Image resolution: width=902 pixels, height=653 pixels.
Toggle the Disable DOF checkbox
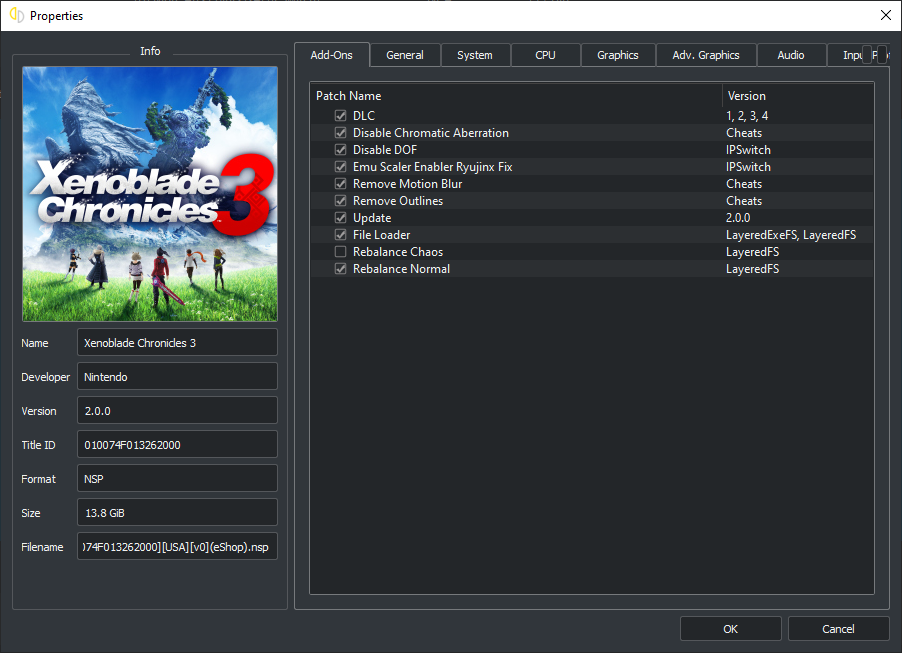pos(341,150)
